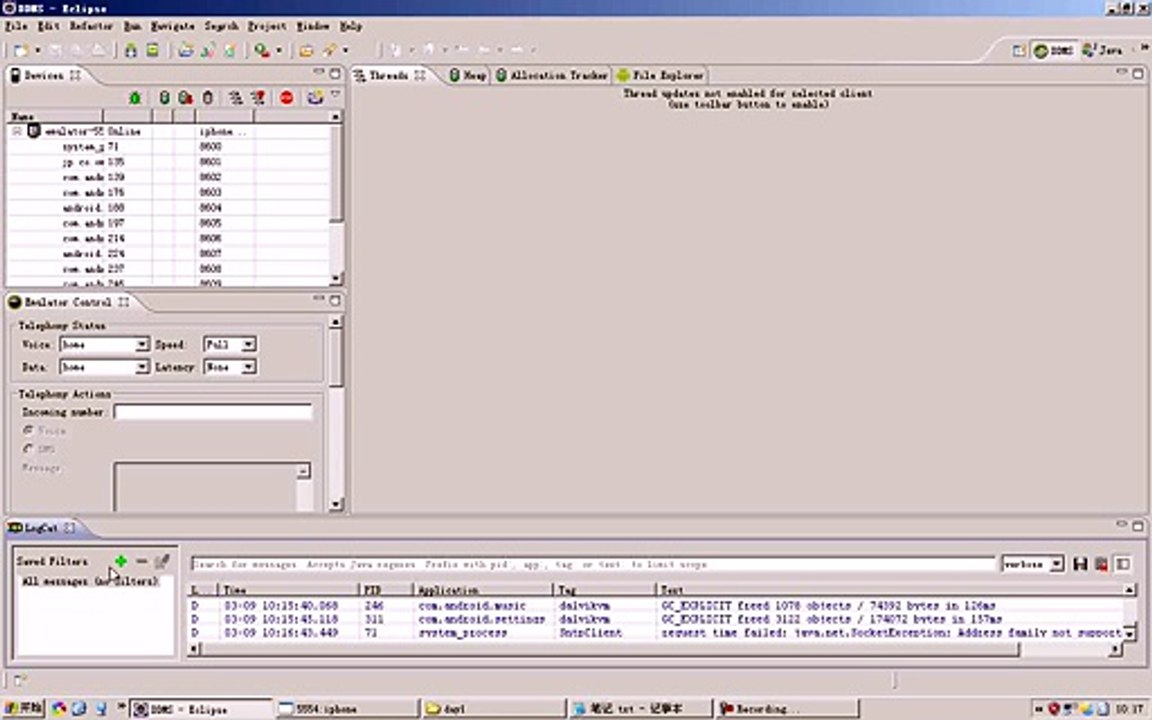Open the Refactor menu
The image size is (1152, 720).
pyautogui.click(x=91, y=26)
